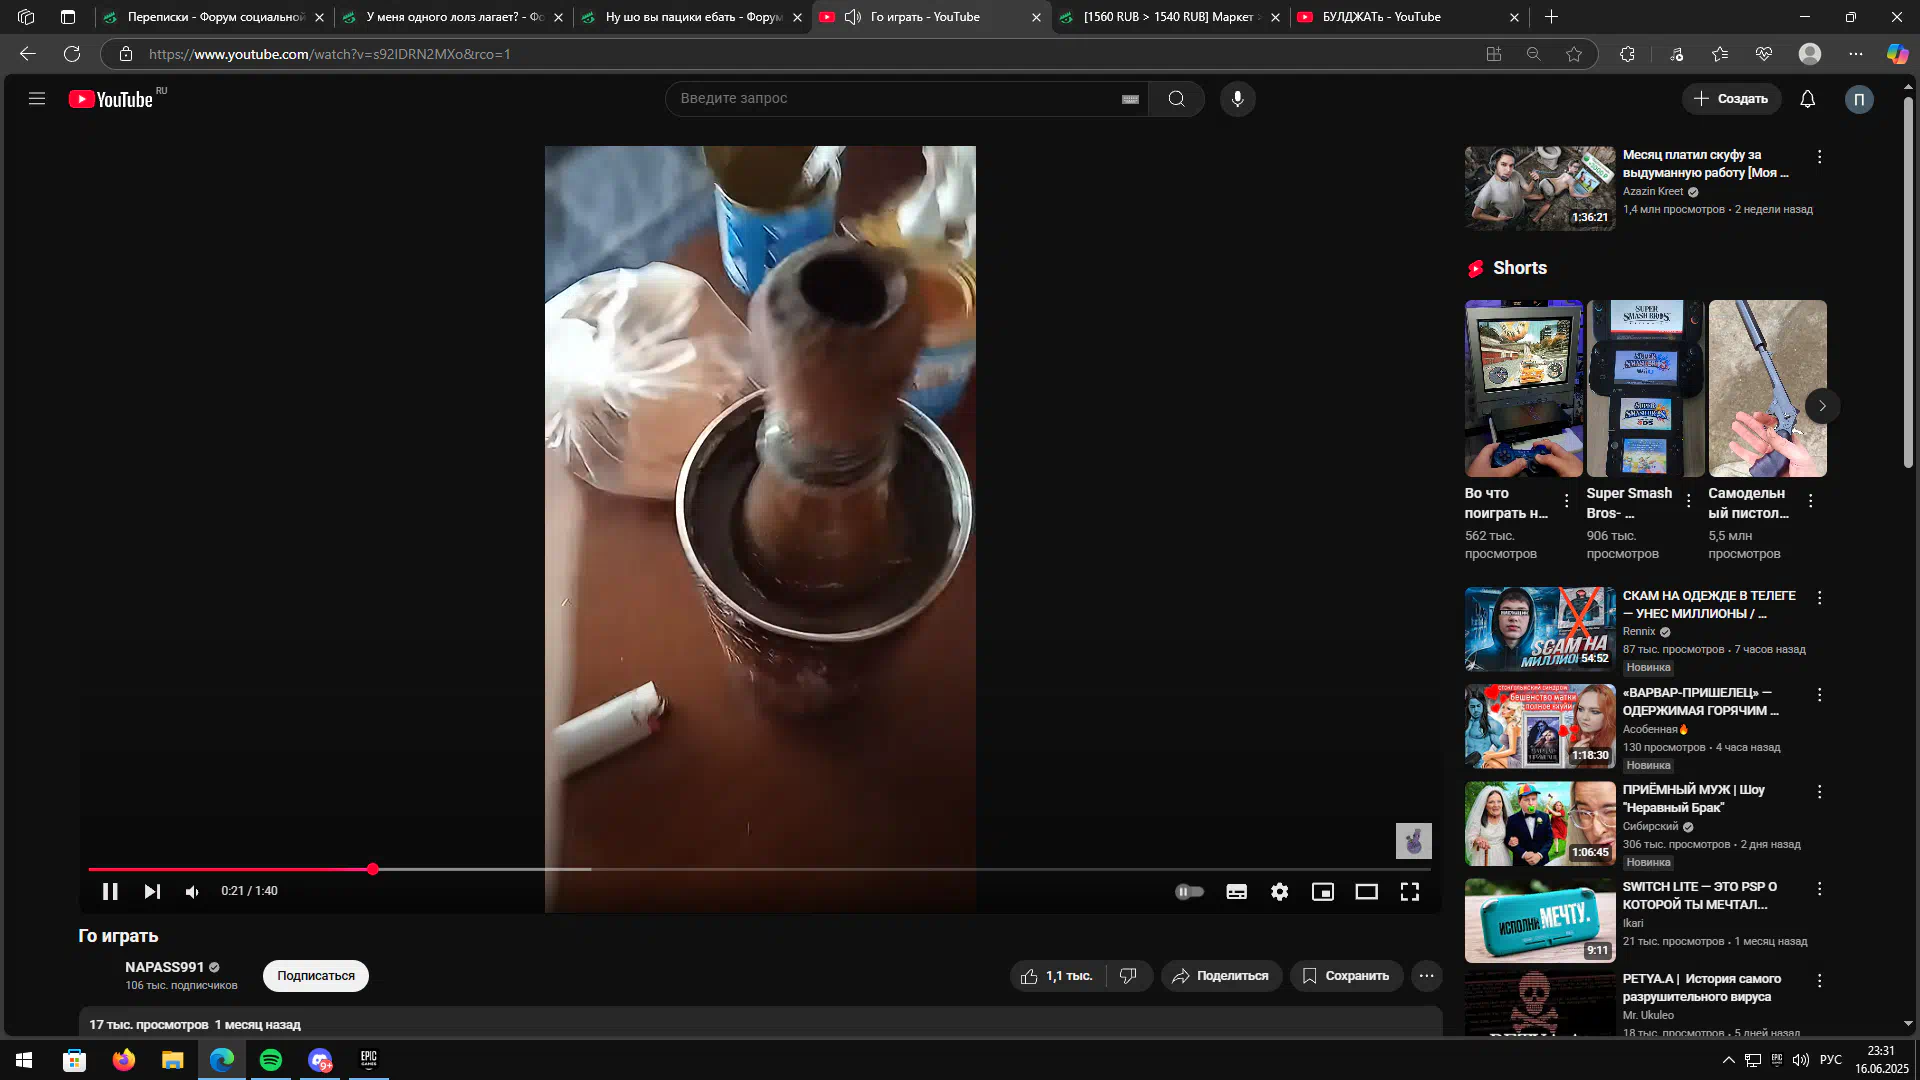The image size is (1920, 1080).
Task: Open options for SWITCH LITE video
Action: coord(1819,889)
